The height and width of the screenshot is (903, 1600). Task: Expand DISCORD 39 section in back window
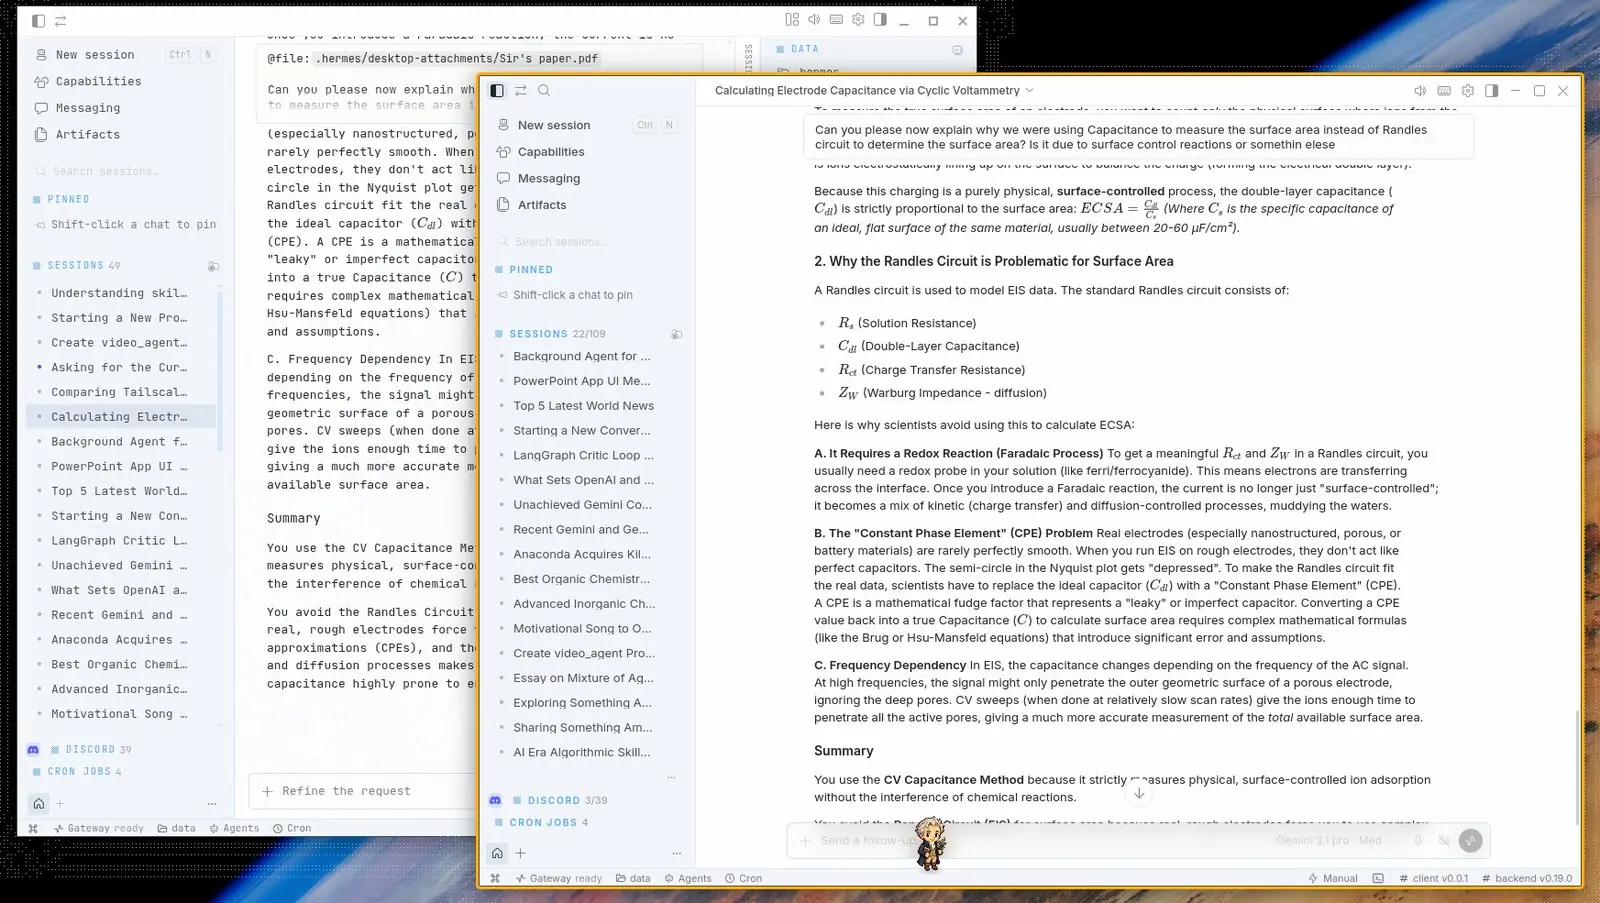(91, 750)
